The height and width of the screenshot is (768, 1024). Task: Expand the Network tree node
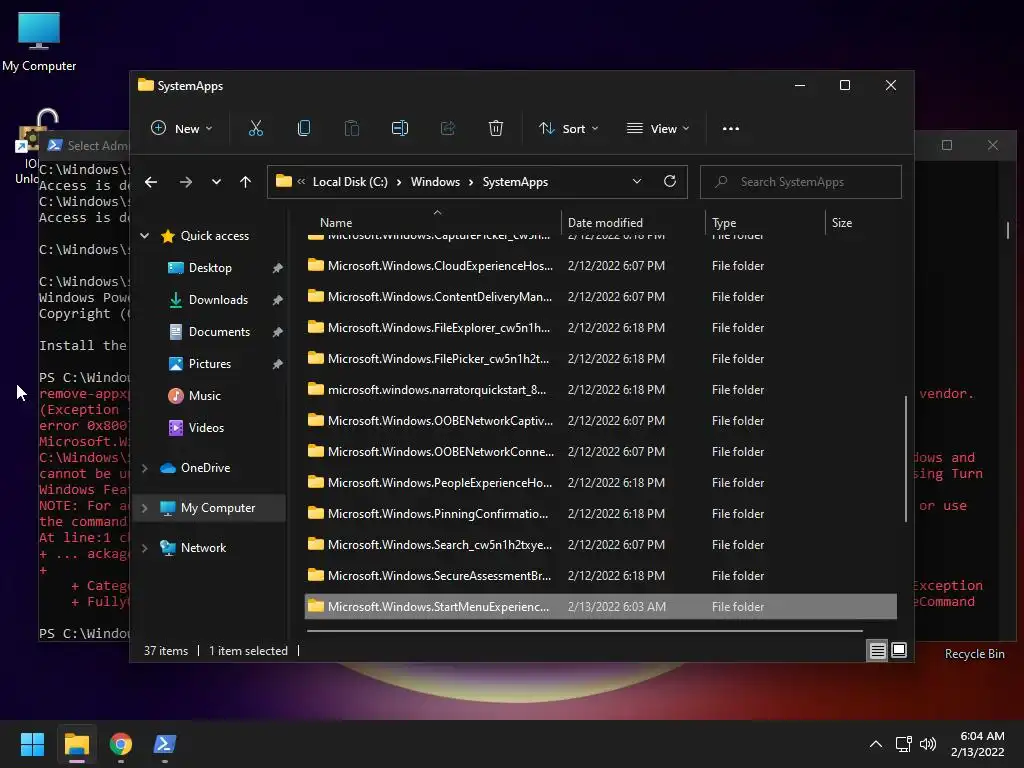click(145, 548)
